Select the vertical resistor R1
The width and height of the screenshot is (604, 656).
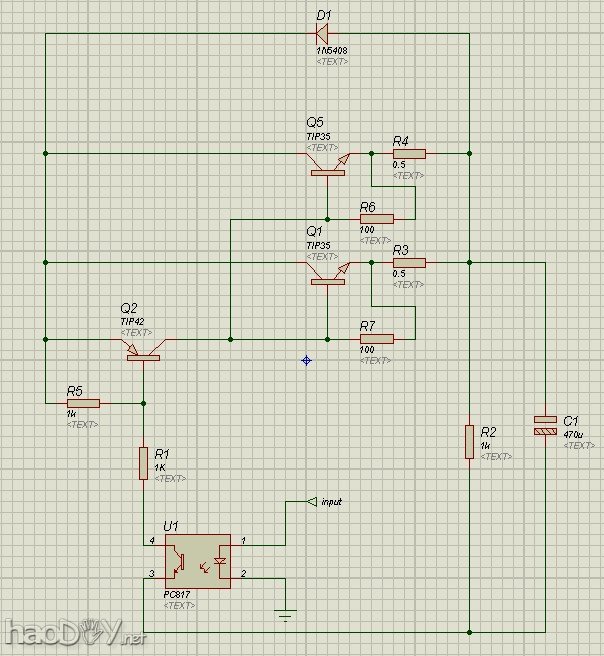click(x=144, y=463)
